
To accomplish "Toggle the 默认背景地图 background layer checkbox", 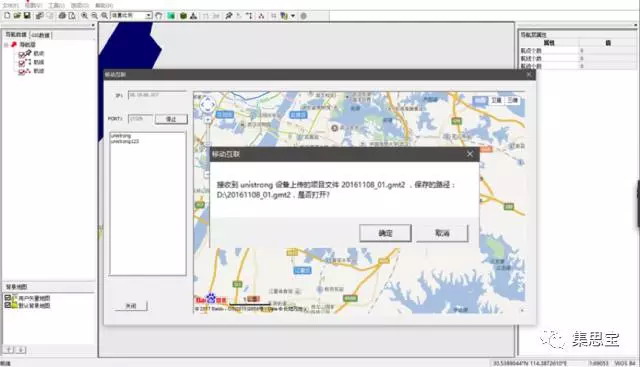I will click(7, 305).
